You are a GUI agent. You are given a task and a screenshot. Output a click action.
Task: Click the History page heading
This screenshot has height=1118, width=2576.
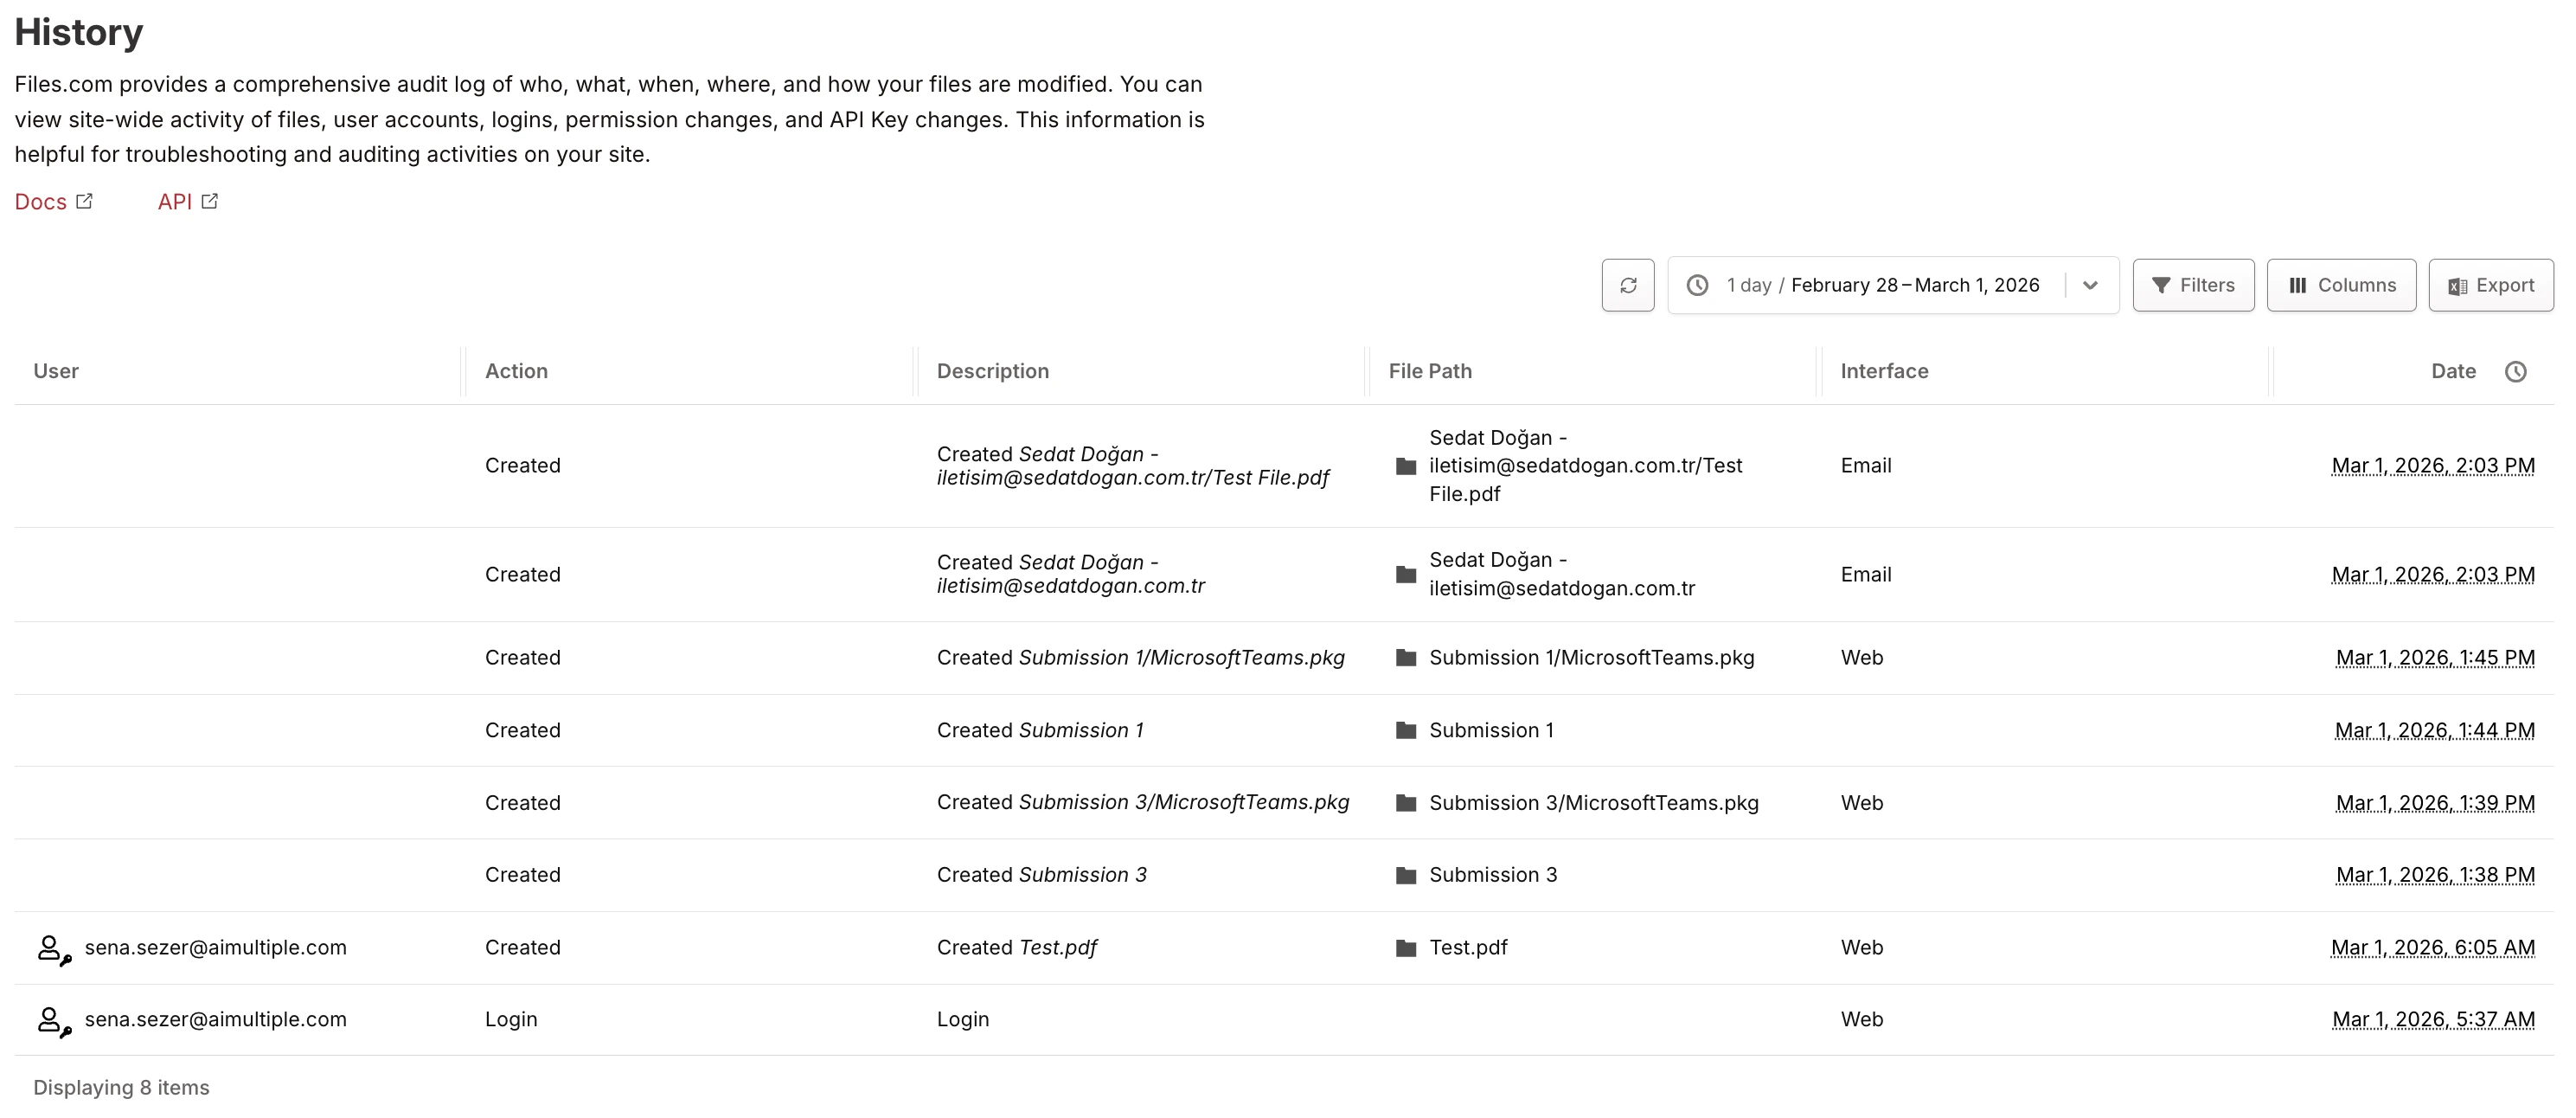[79, 32]
